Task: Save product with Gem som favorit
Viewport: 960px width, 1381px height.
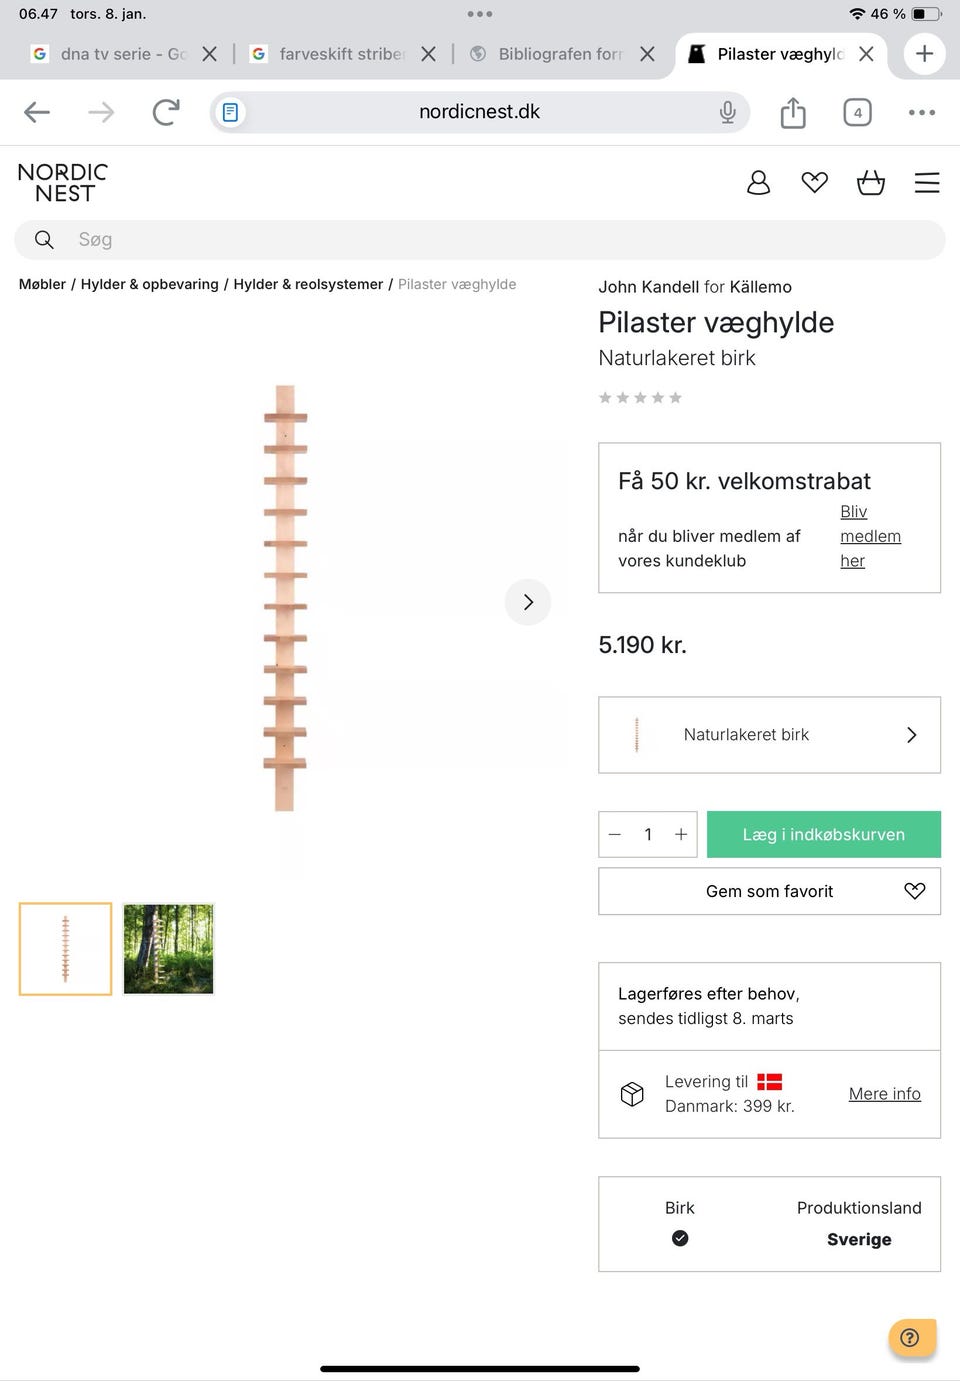Action: click(x=769, y=891)
